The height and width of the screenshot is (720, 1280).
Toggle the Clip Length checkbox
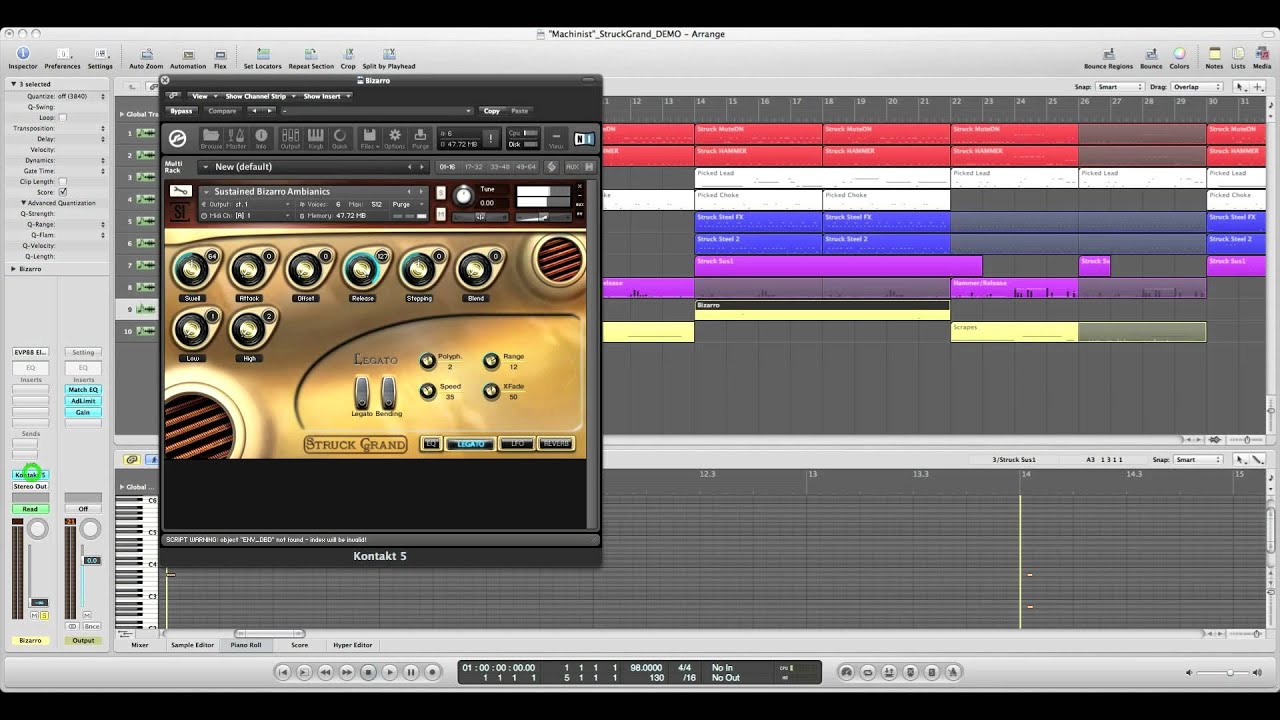point(62,181)
